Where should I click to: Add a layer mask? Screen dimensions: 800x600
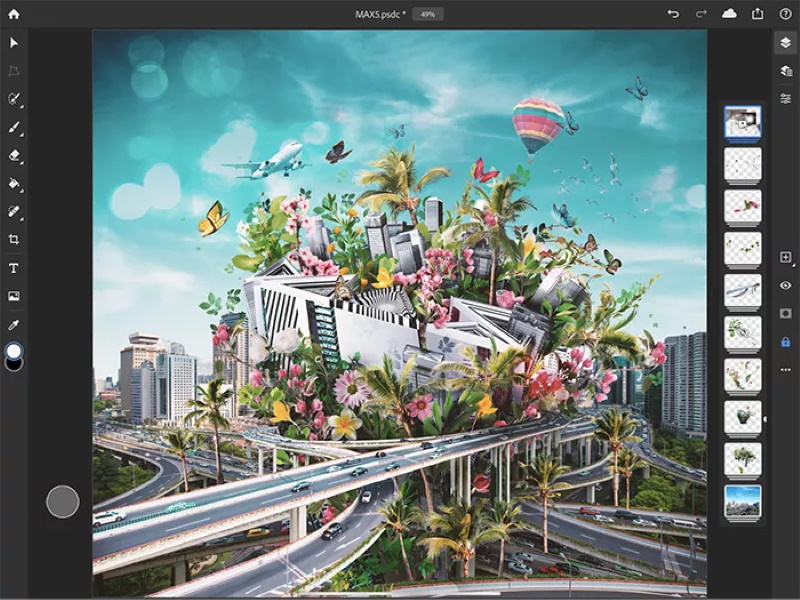[786, 313]
